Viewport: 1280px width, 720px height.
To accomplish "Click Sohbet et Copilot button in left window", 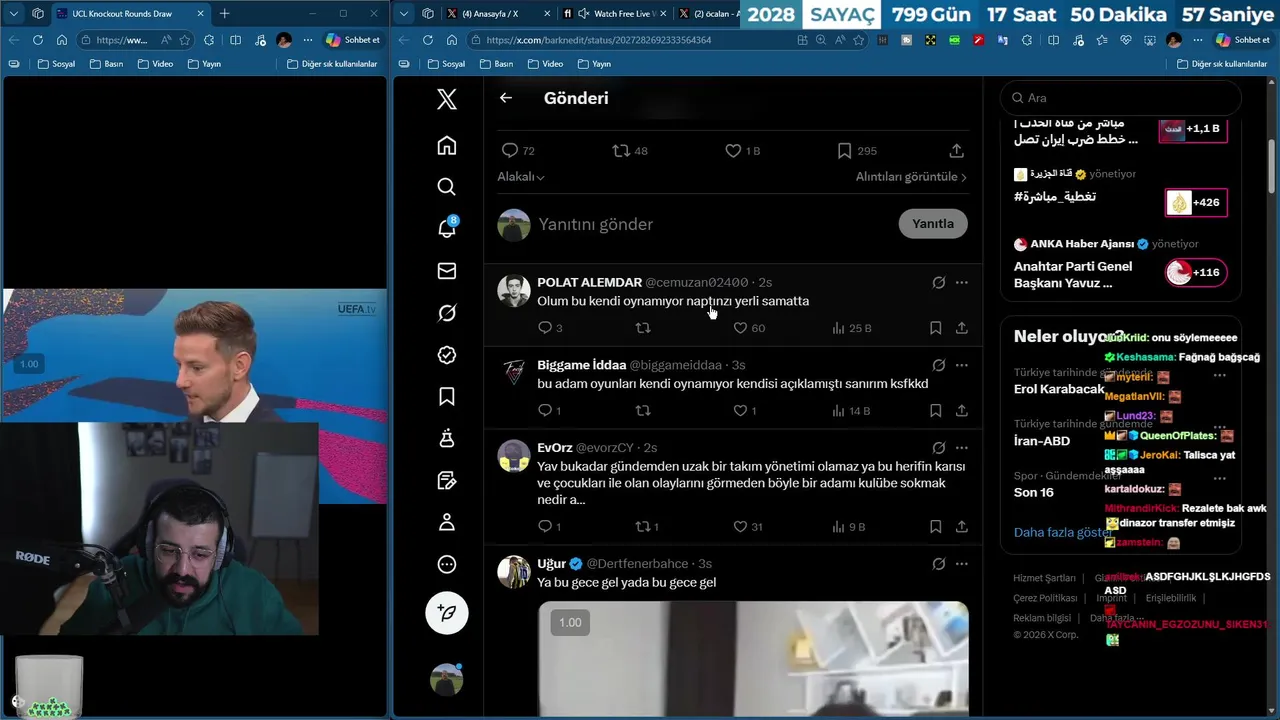I will coord(353,40).
